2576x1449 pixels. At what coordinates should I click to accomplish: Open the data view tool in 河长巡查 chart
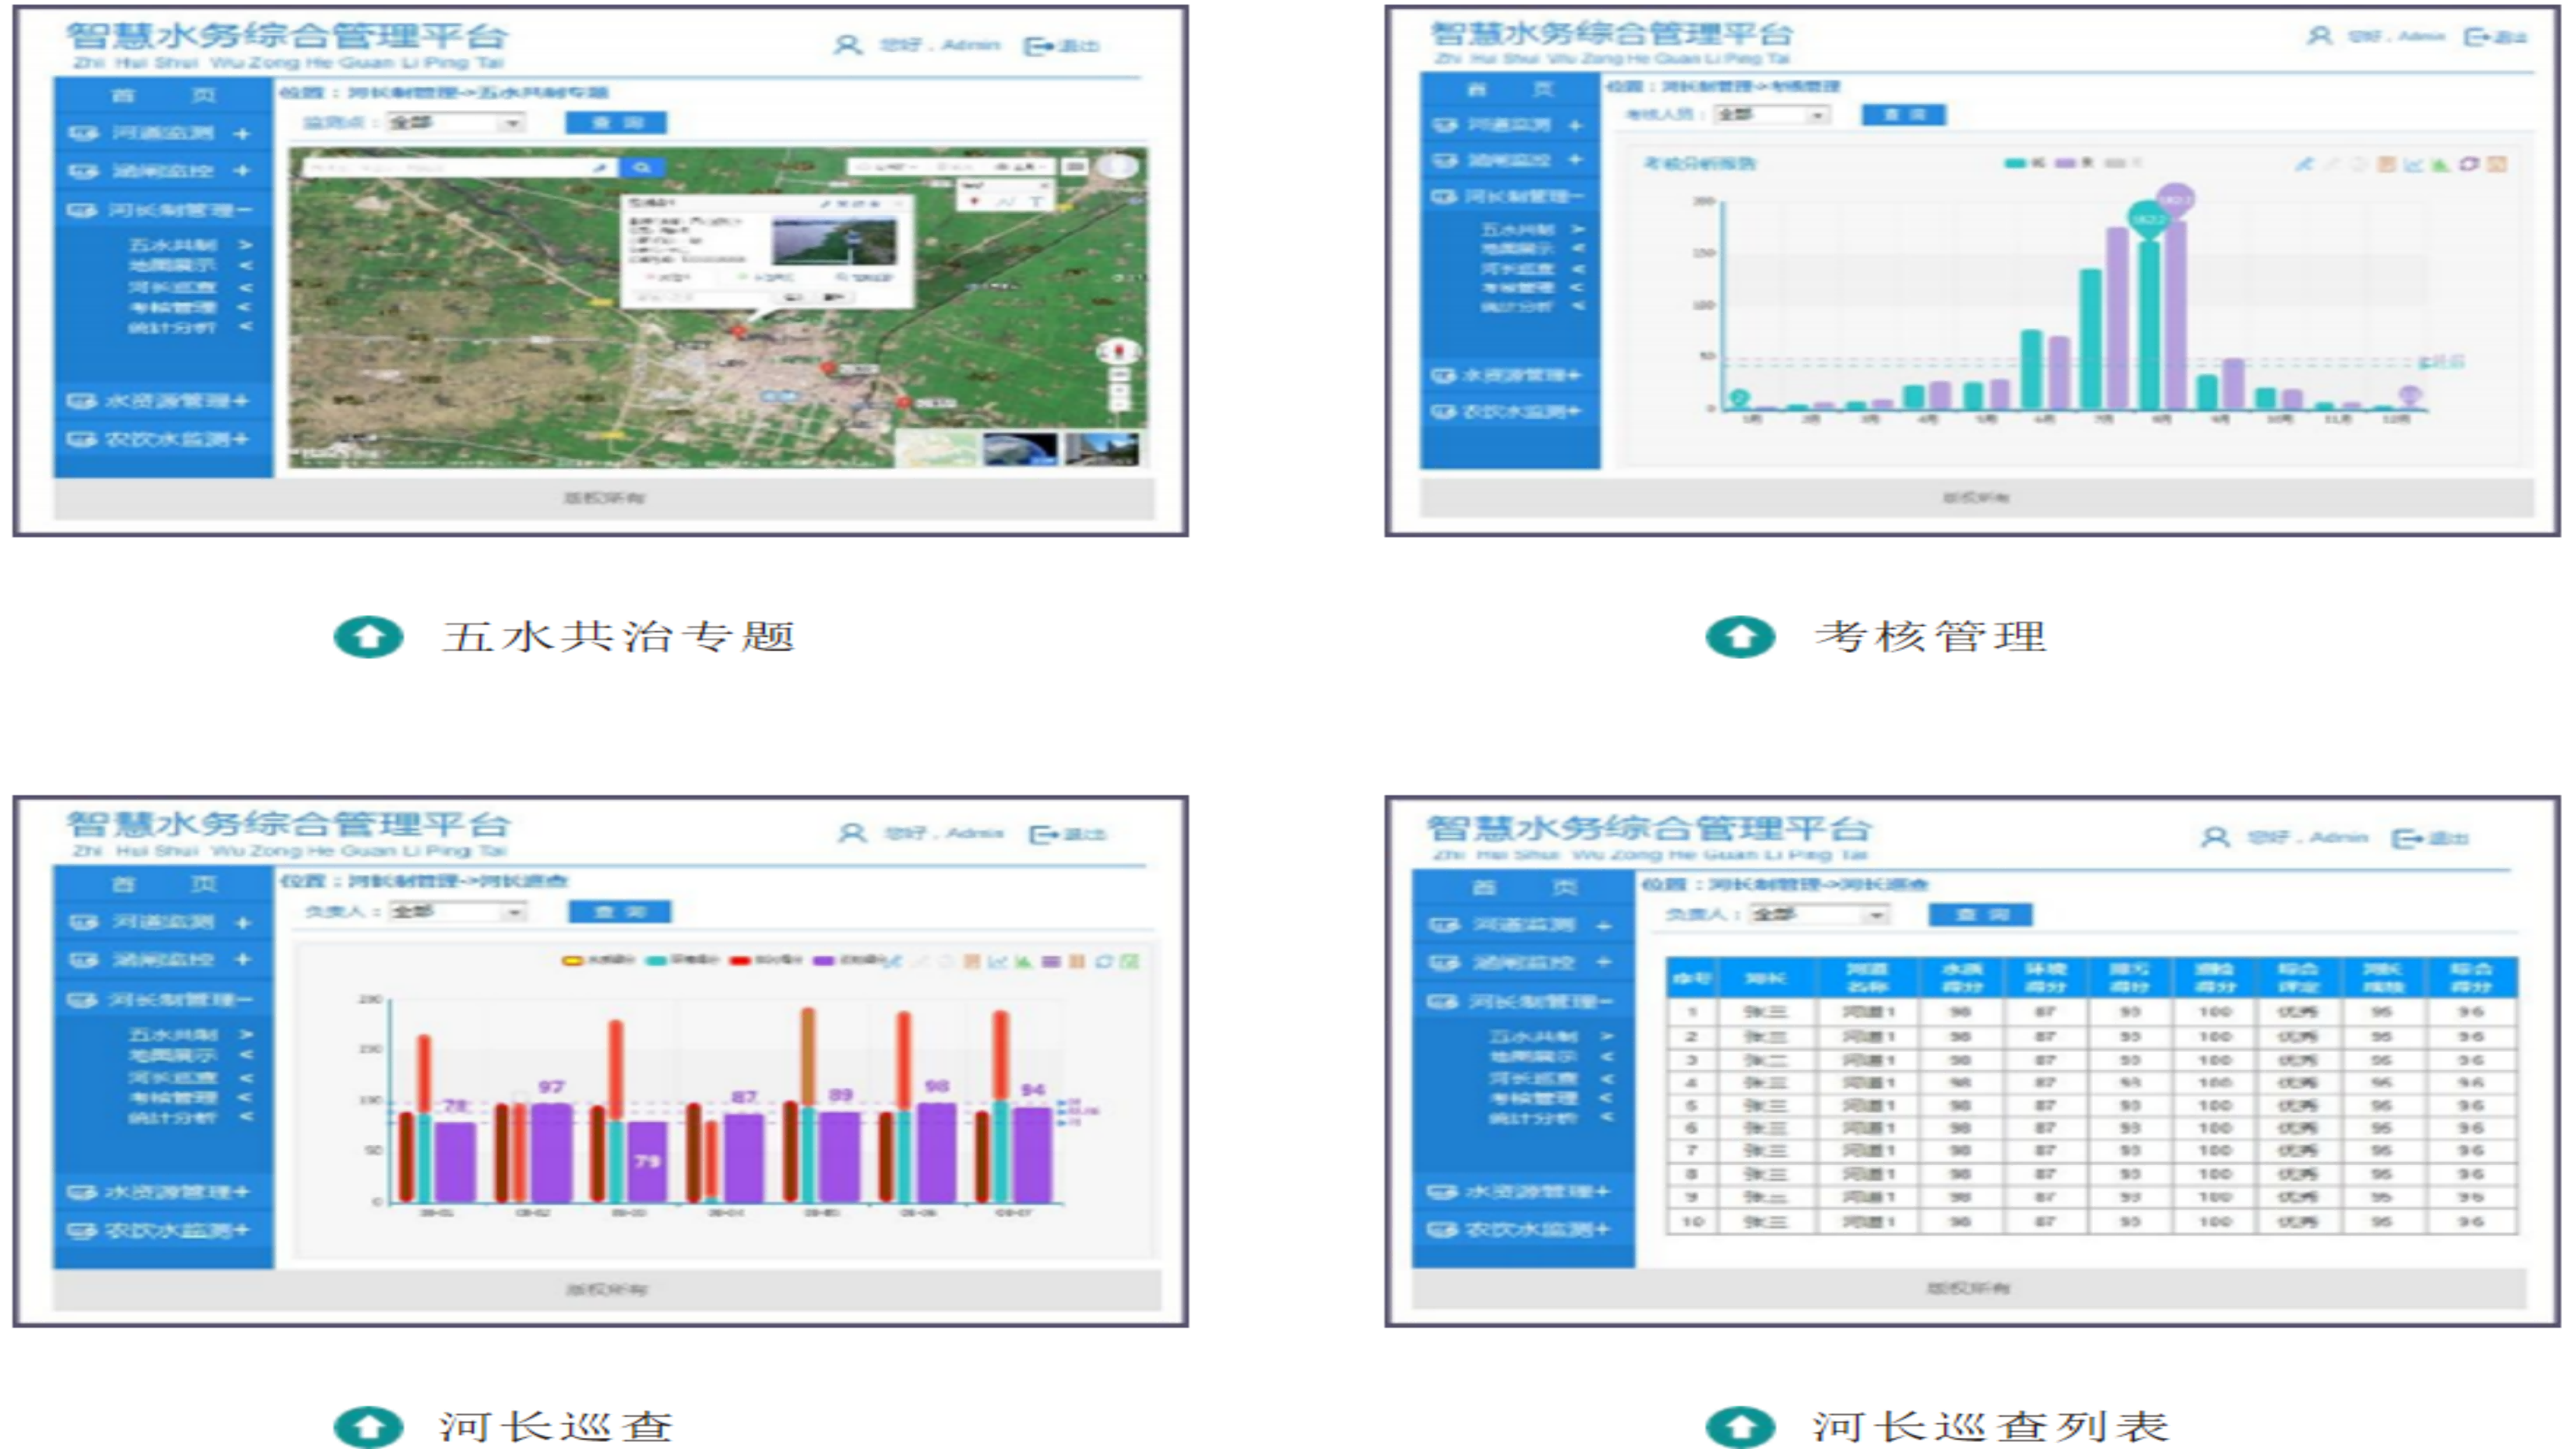pos(971,962)
